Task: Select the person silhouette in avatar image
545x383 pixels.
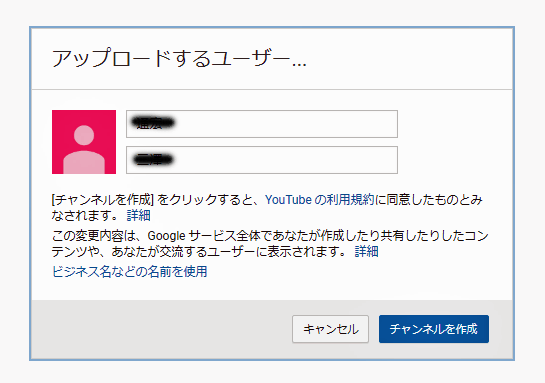Action: click(84, 149)
